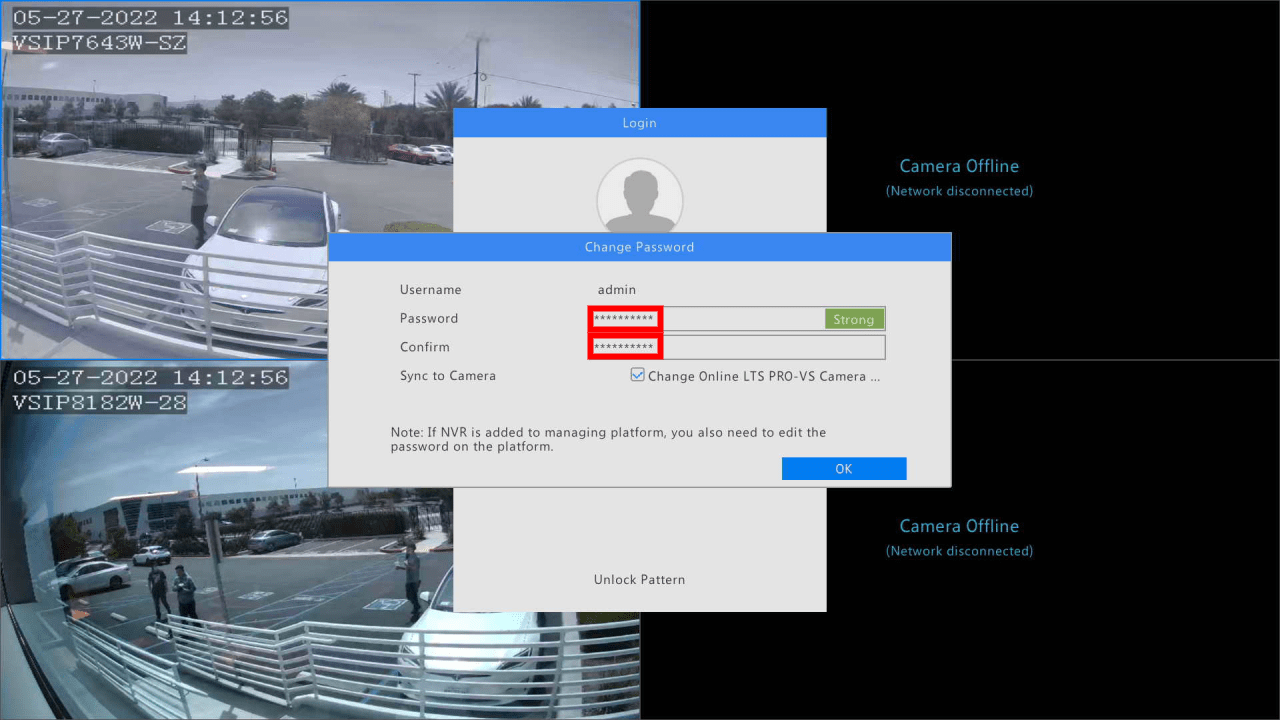The width and height of the screenshot is (1281, 721).
Task: Click the Change Online LTS PRO-VS Camera label
Action: click(x=764, y=377)
